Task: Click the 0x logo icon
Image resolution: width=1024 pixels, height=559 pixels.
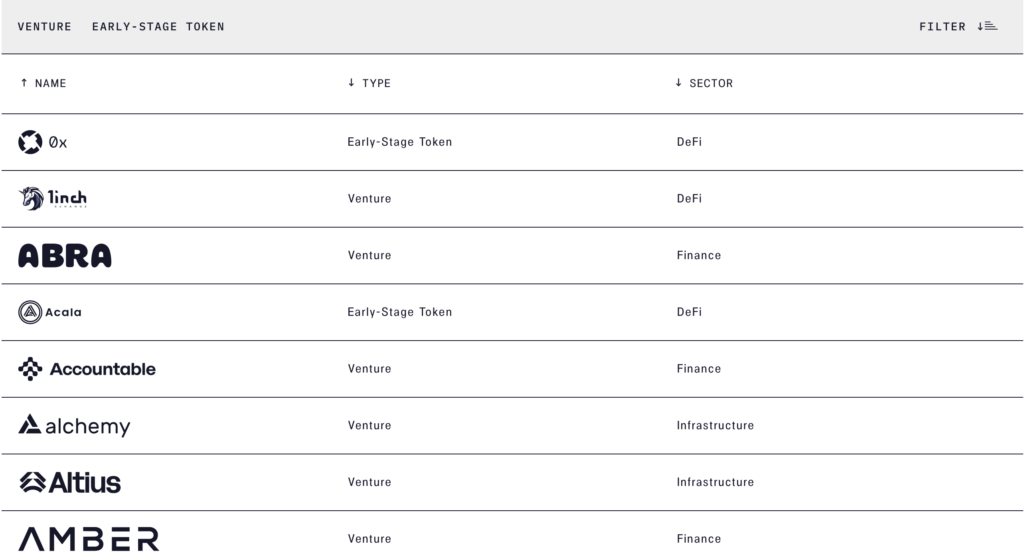Action: 30,142
